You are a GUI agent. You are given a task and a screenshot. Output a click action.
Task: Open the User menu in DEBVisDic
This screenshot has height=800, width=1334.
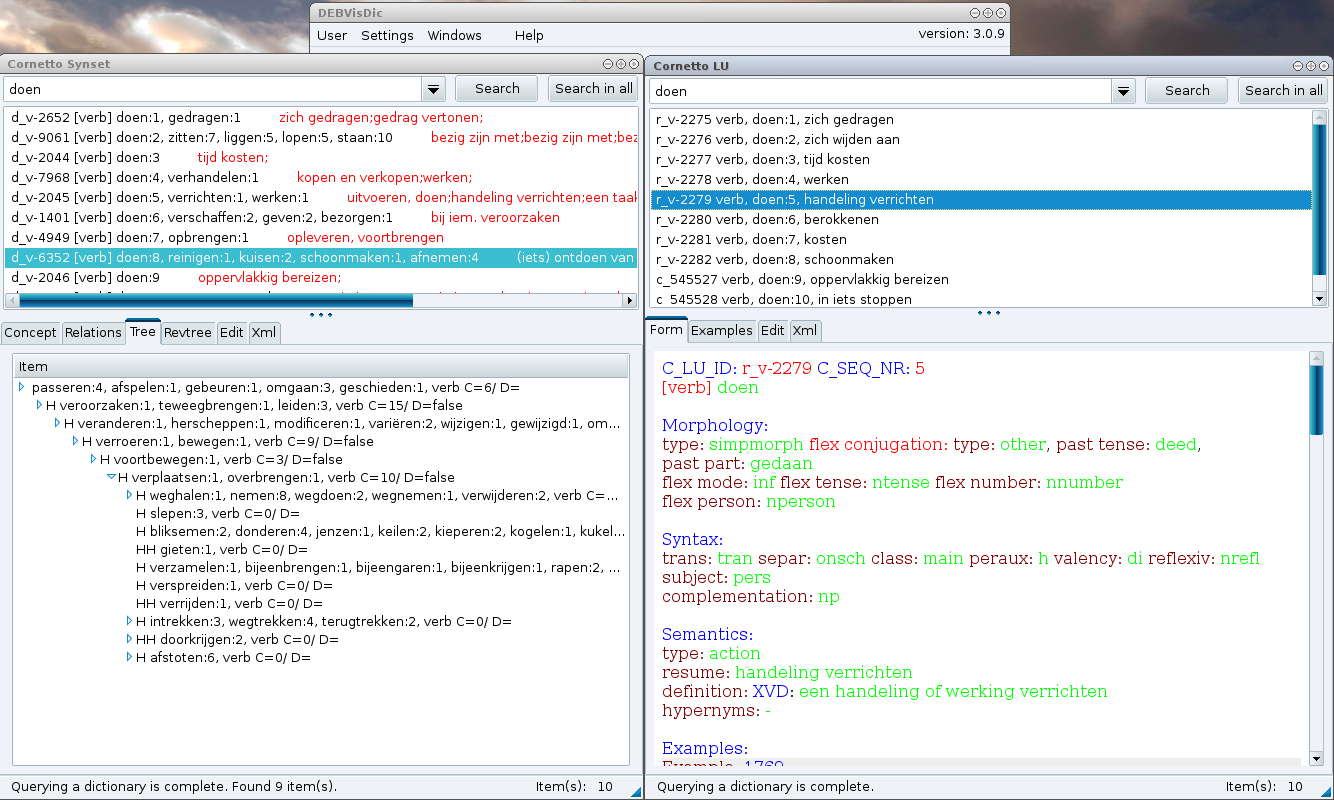pyautogui.click(x=332, y=35)
